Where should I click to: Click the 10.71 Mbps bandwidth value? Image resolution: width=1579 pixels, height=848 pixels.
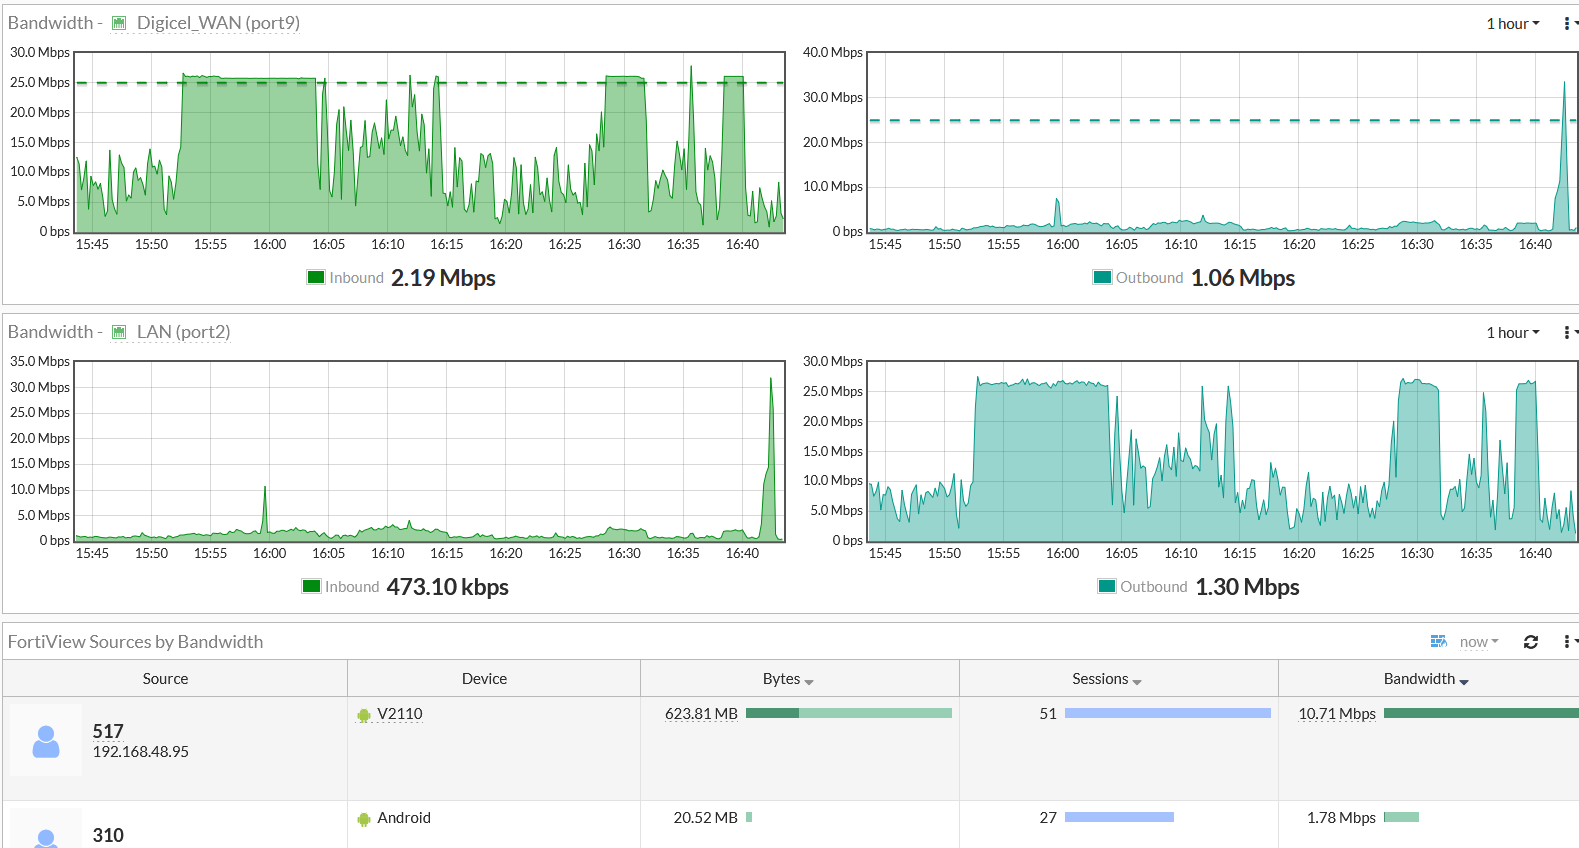(x=1337, y=714)
